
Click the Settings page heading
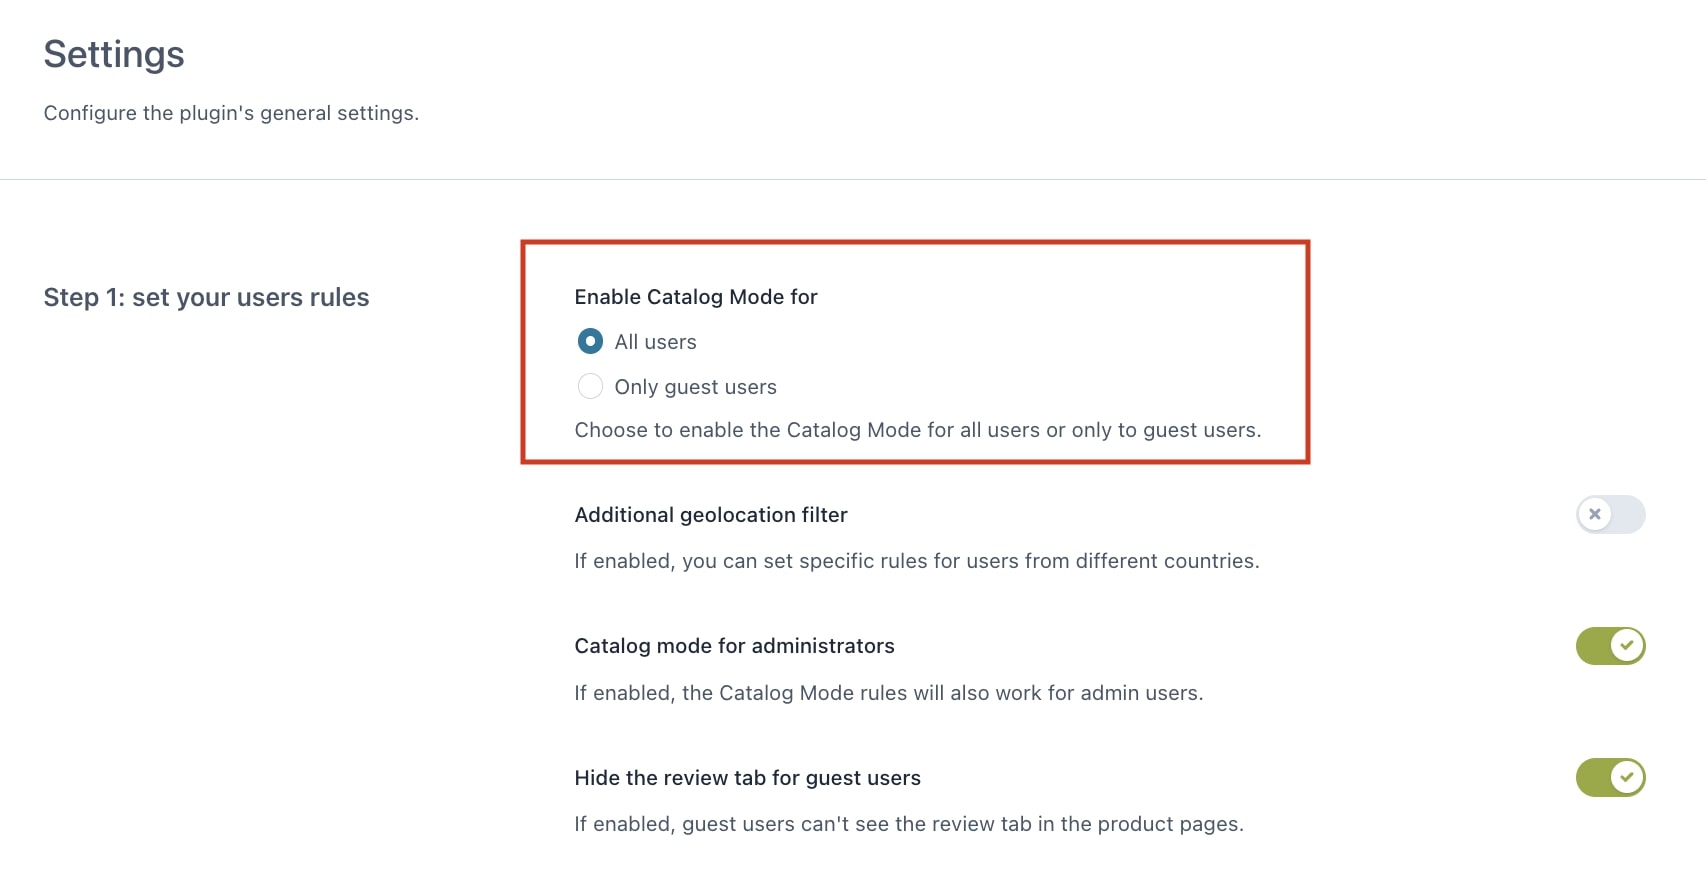tap(114, 55)
